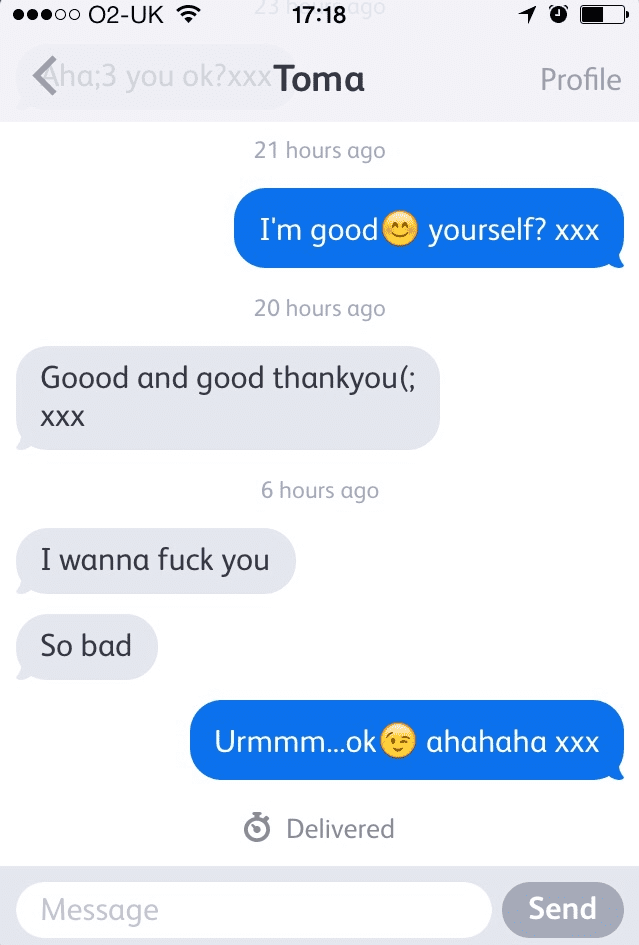Viewport: 639px width, 945px height.
Task: Open Toma's Profile link
Action: point(581,80)
